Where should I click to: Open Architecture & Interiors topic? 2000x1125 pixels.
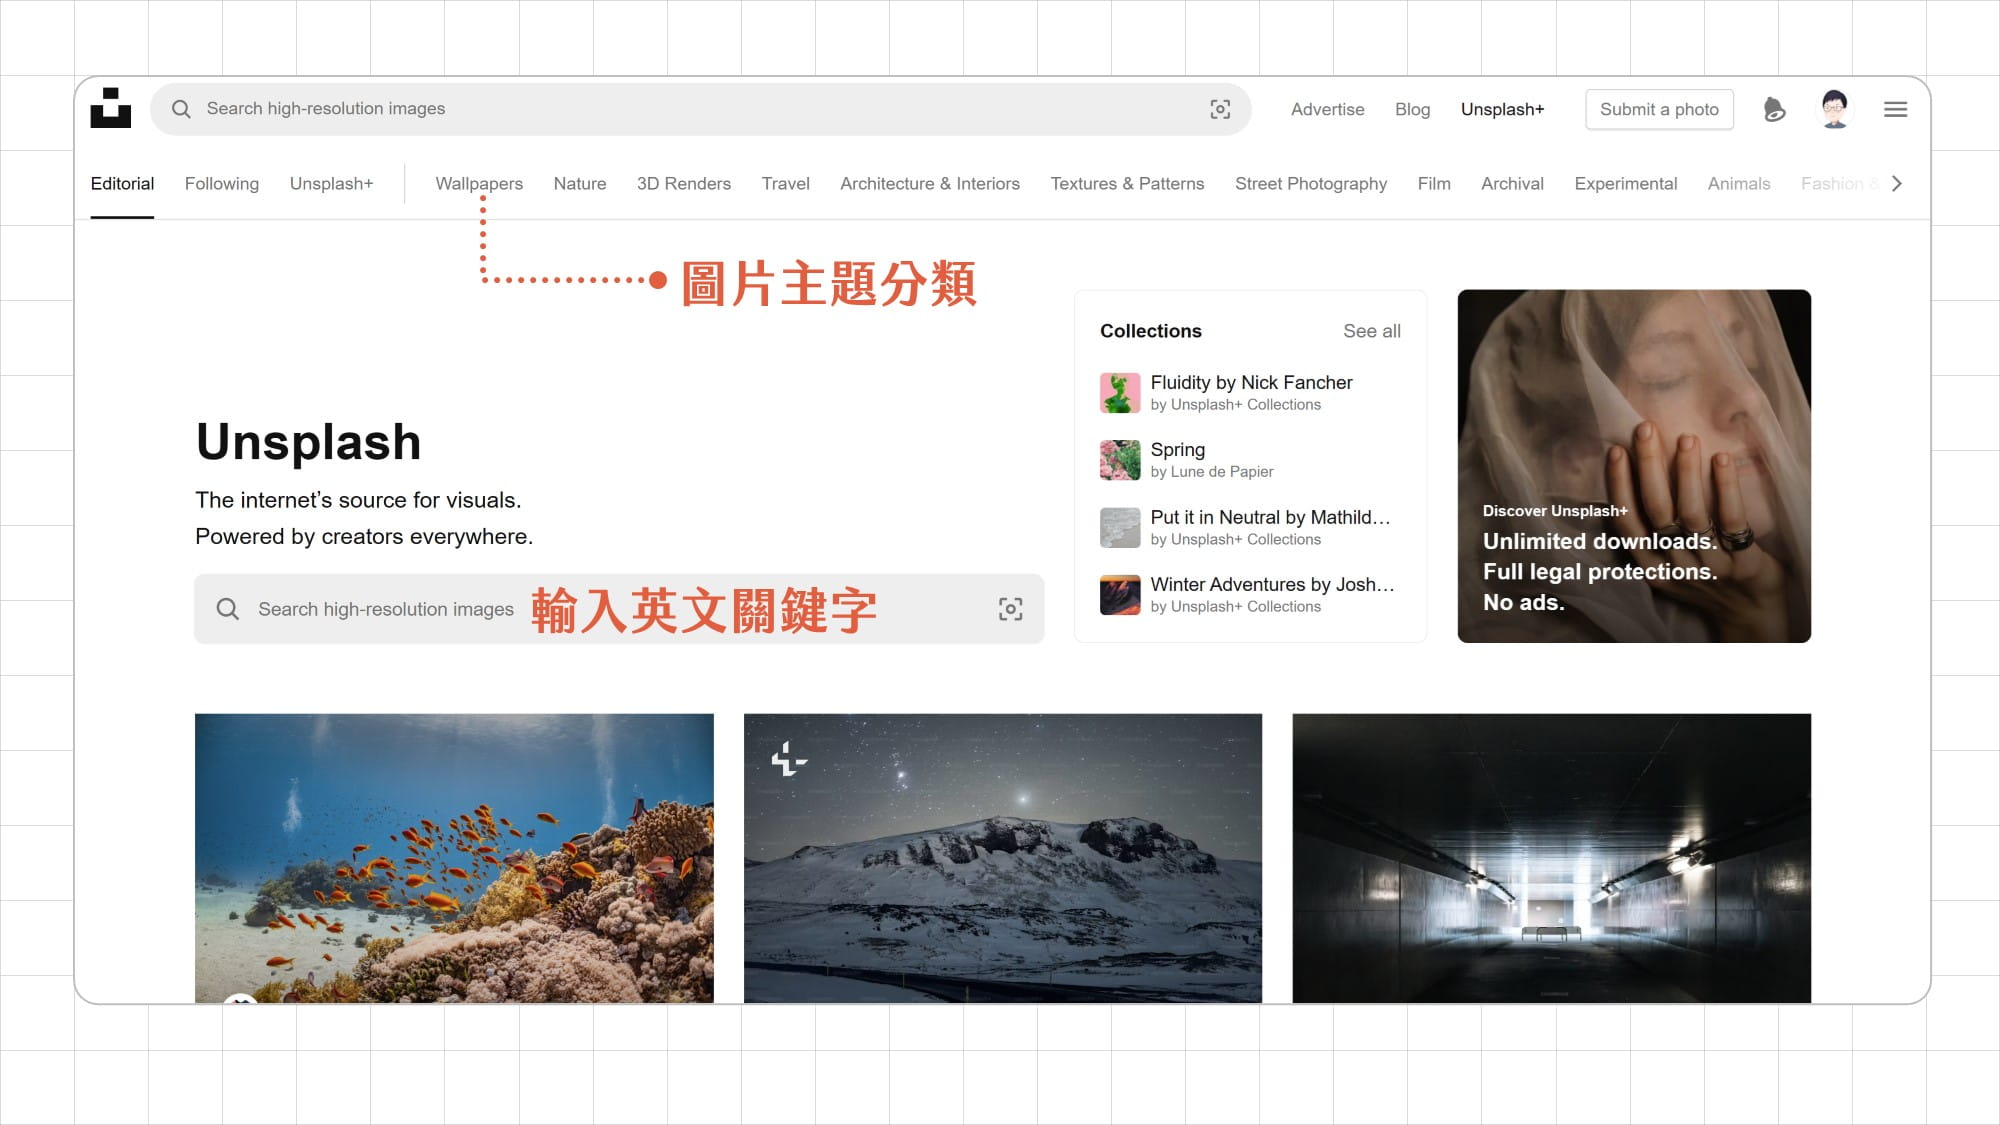[930, 184]
